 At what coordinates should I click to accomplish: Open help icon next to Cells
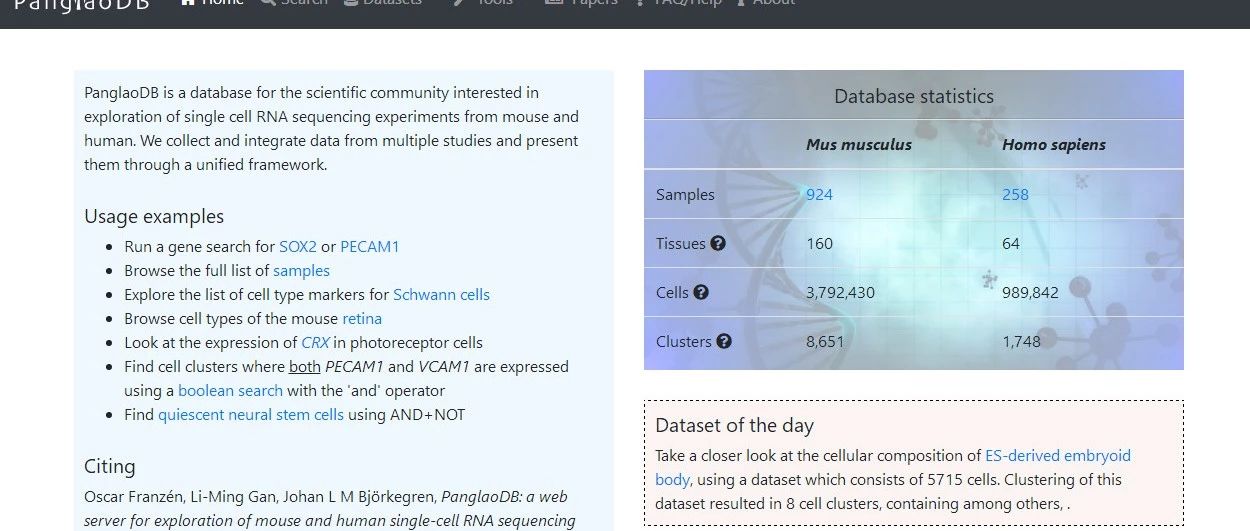click(701, 293)
